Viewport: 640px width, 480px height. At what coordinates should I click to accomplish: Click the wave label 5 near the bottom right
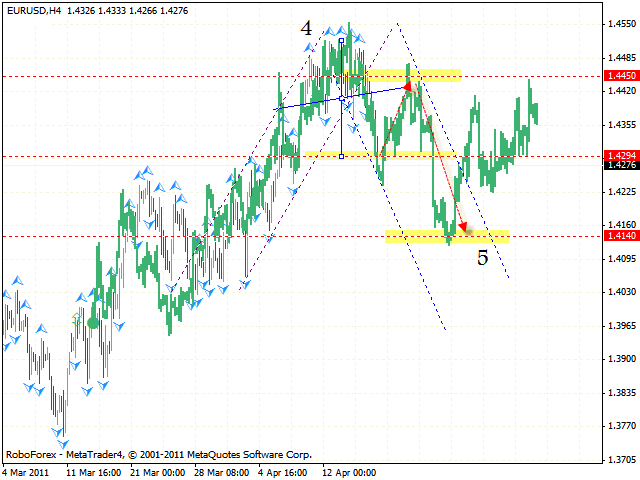point(482,258)
